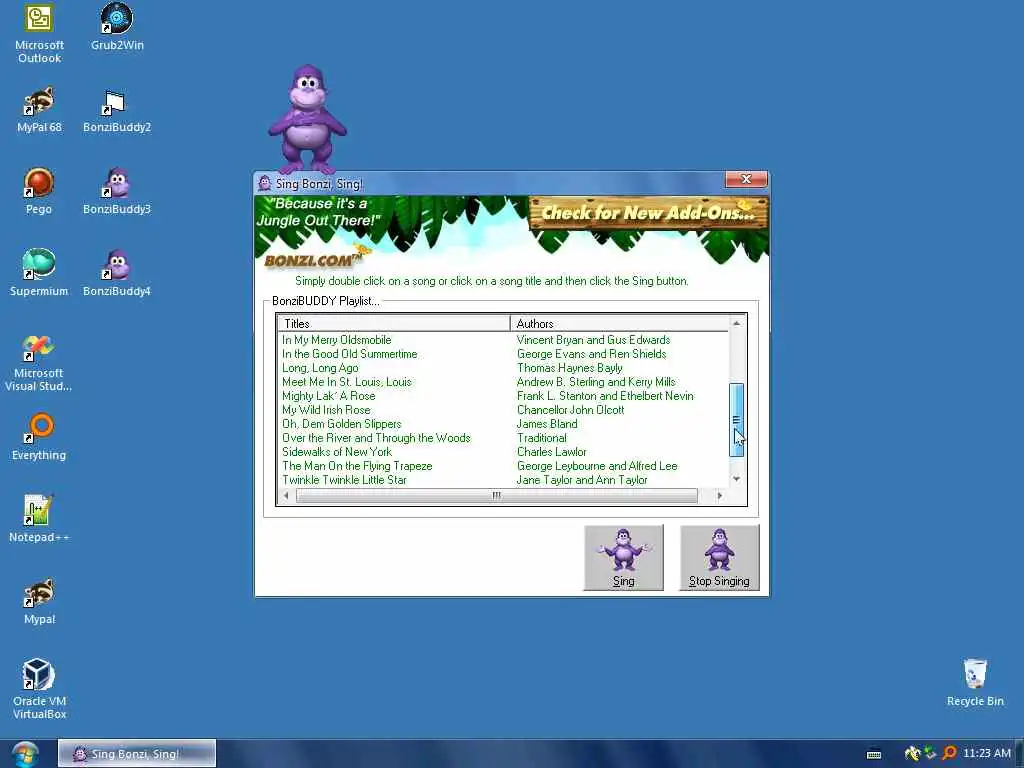Select the BonziBuddy3 desktop shortcut
Screen dimensions: 1024x768
(117, 191)
